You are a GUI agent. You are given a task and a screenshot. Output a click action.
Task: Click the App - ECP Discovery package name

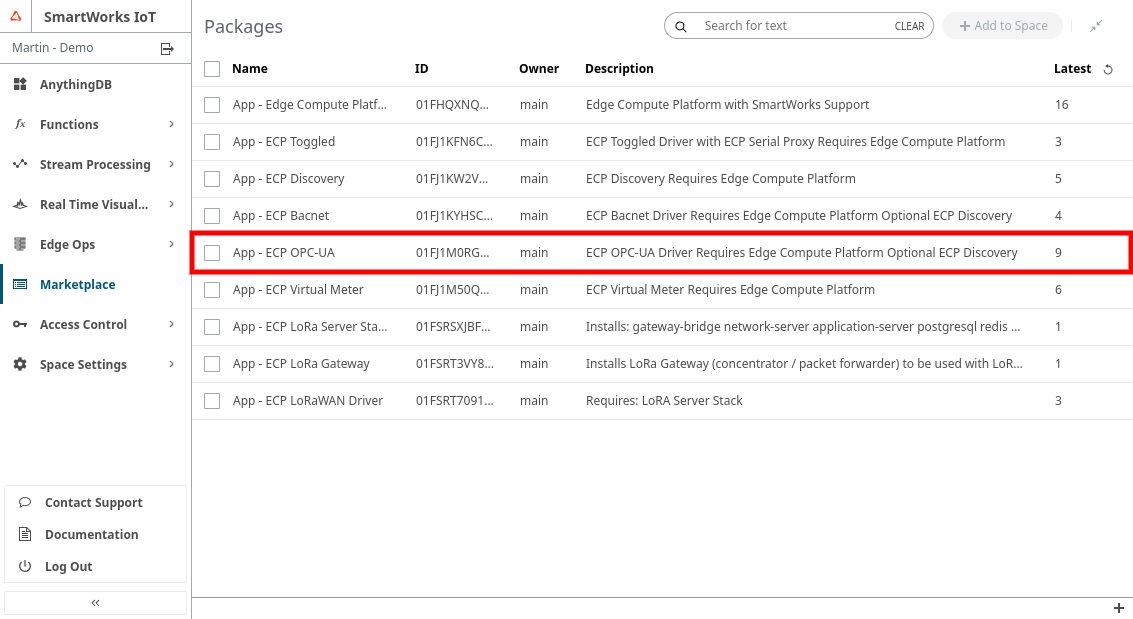click(288, 178)
